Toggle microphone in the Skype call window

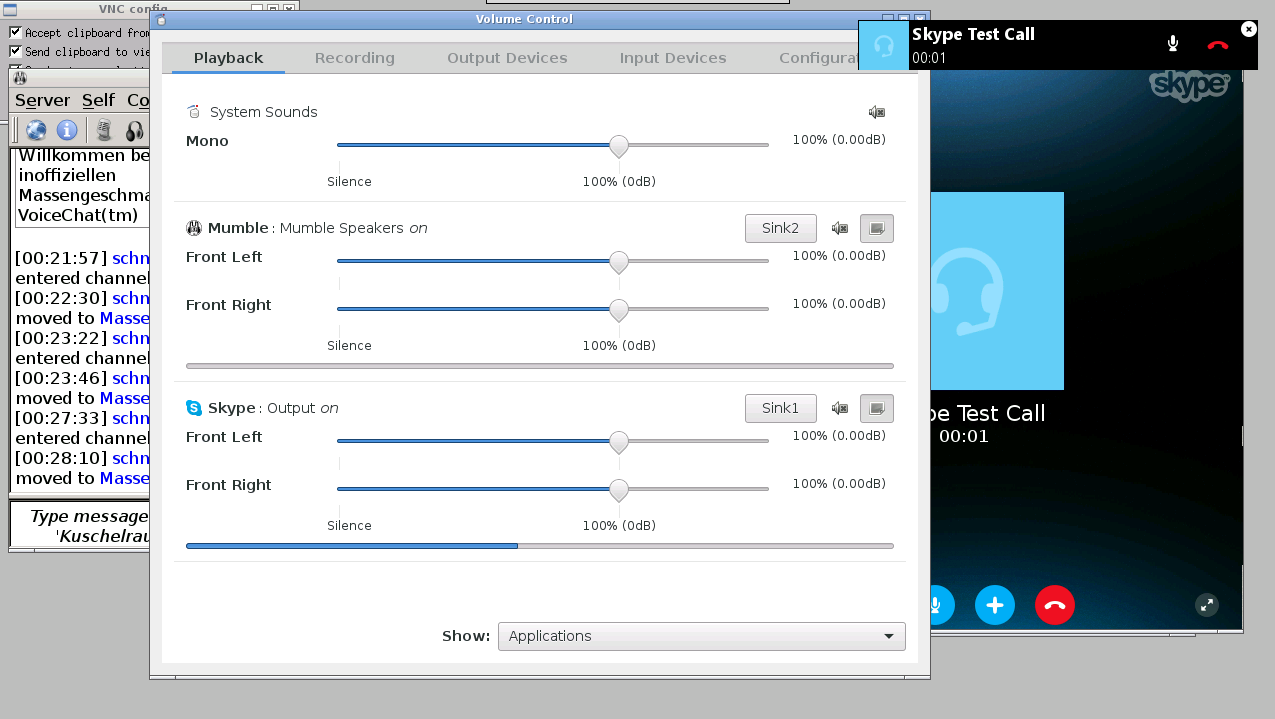coord(937,605)
